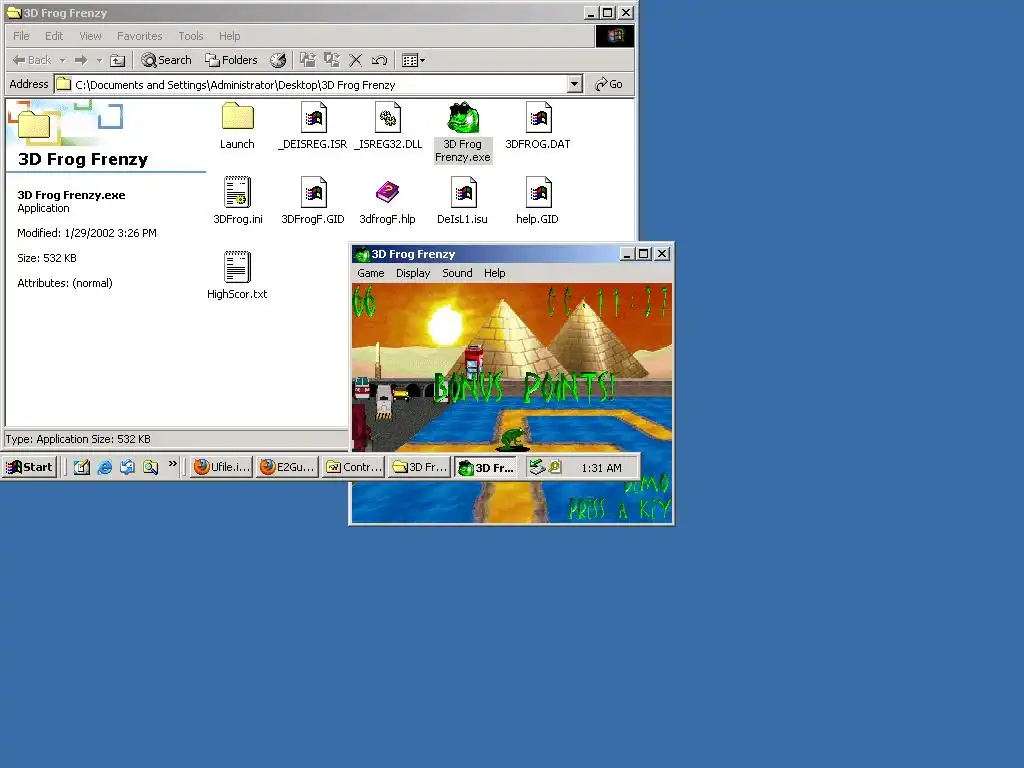Toggle the Folders pane button

click(231, 60)
